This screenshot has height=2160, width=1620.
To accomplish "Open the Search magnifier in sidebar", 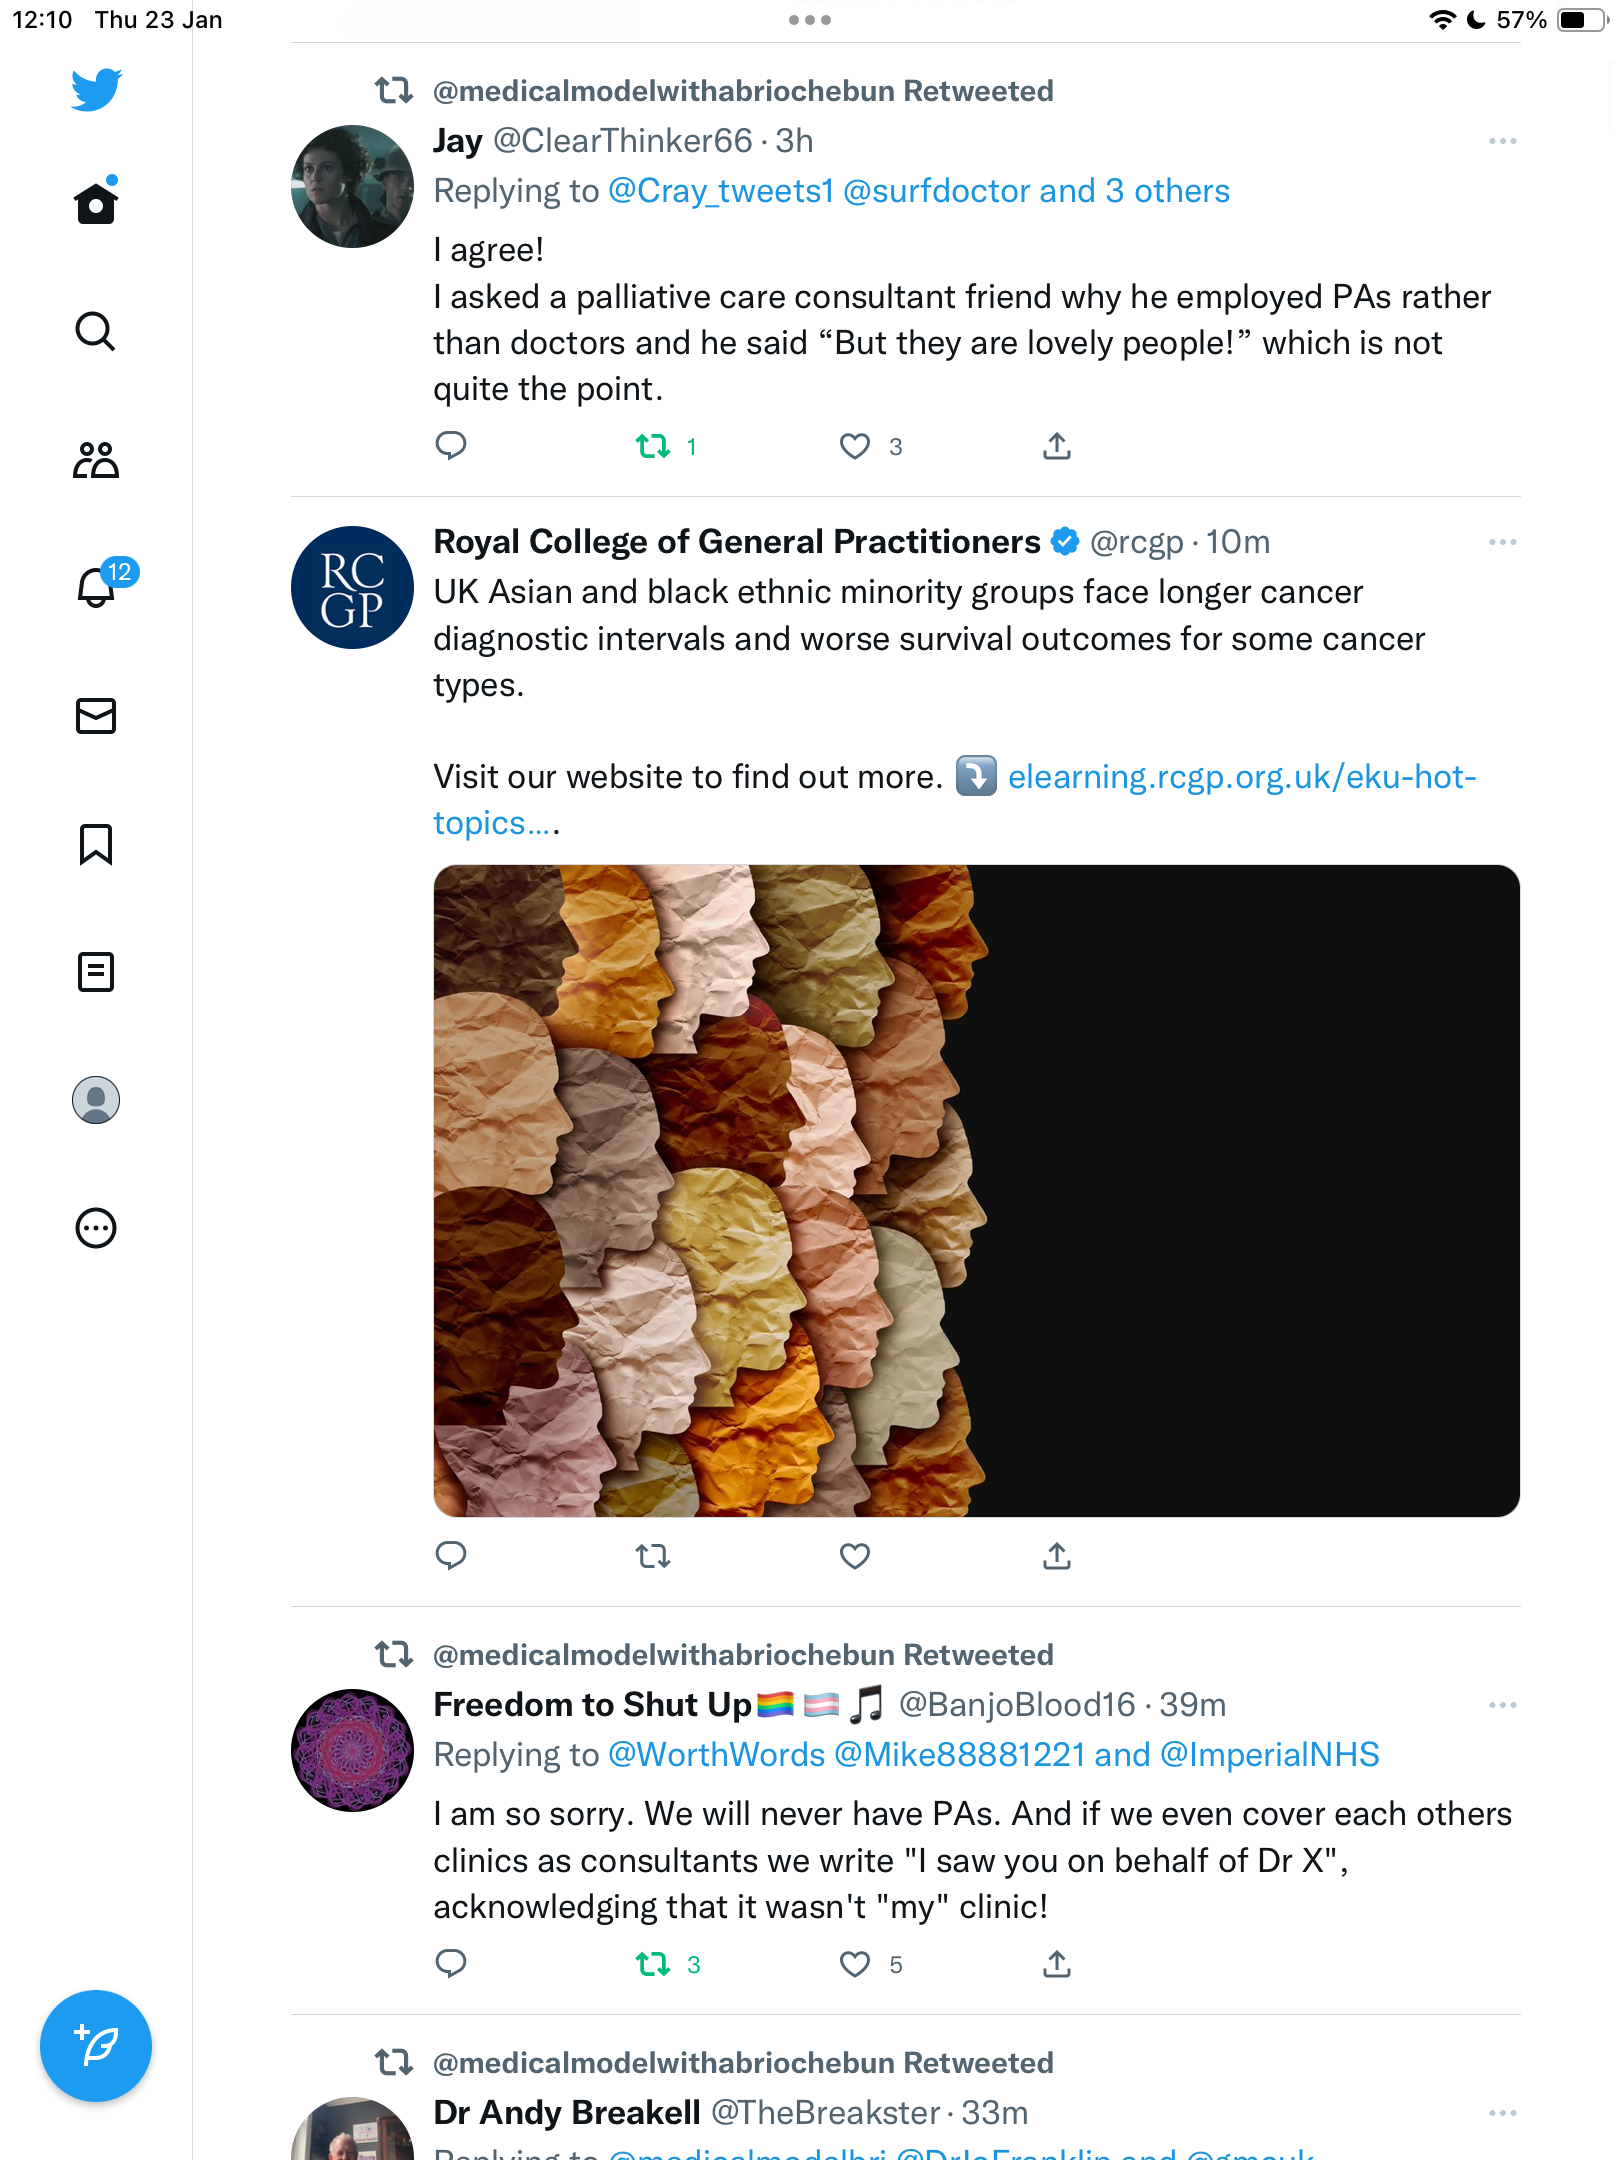I will tap(96, 331).
